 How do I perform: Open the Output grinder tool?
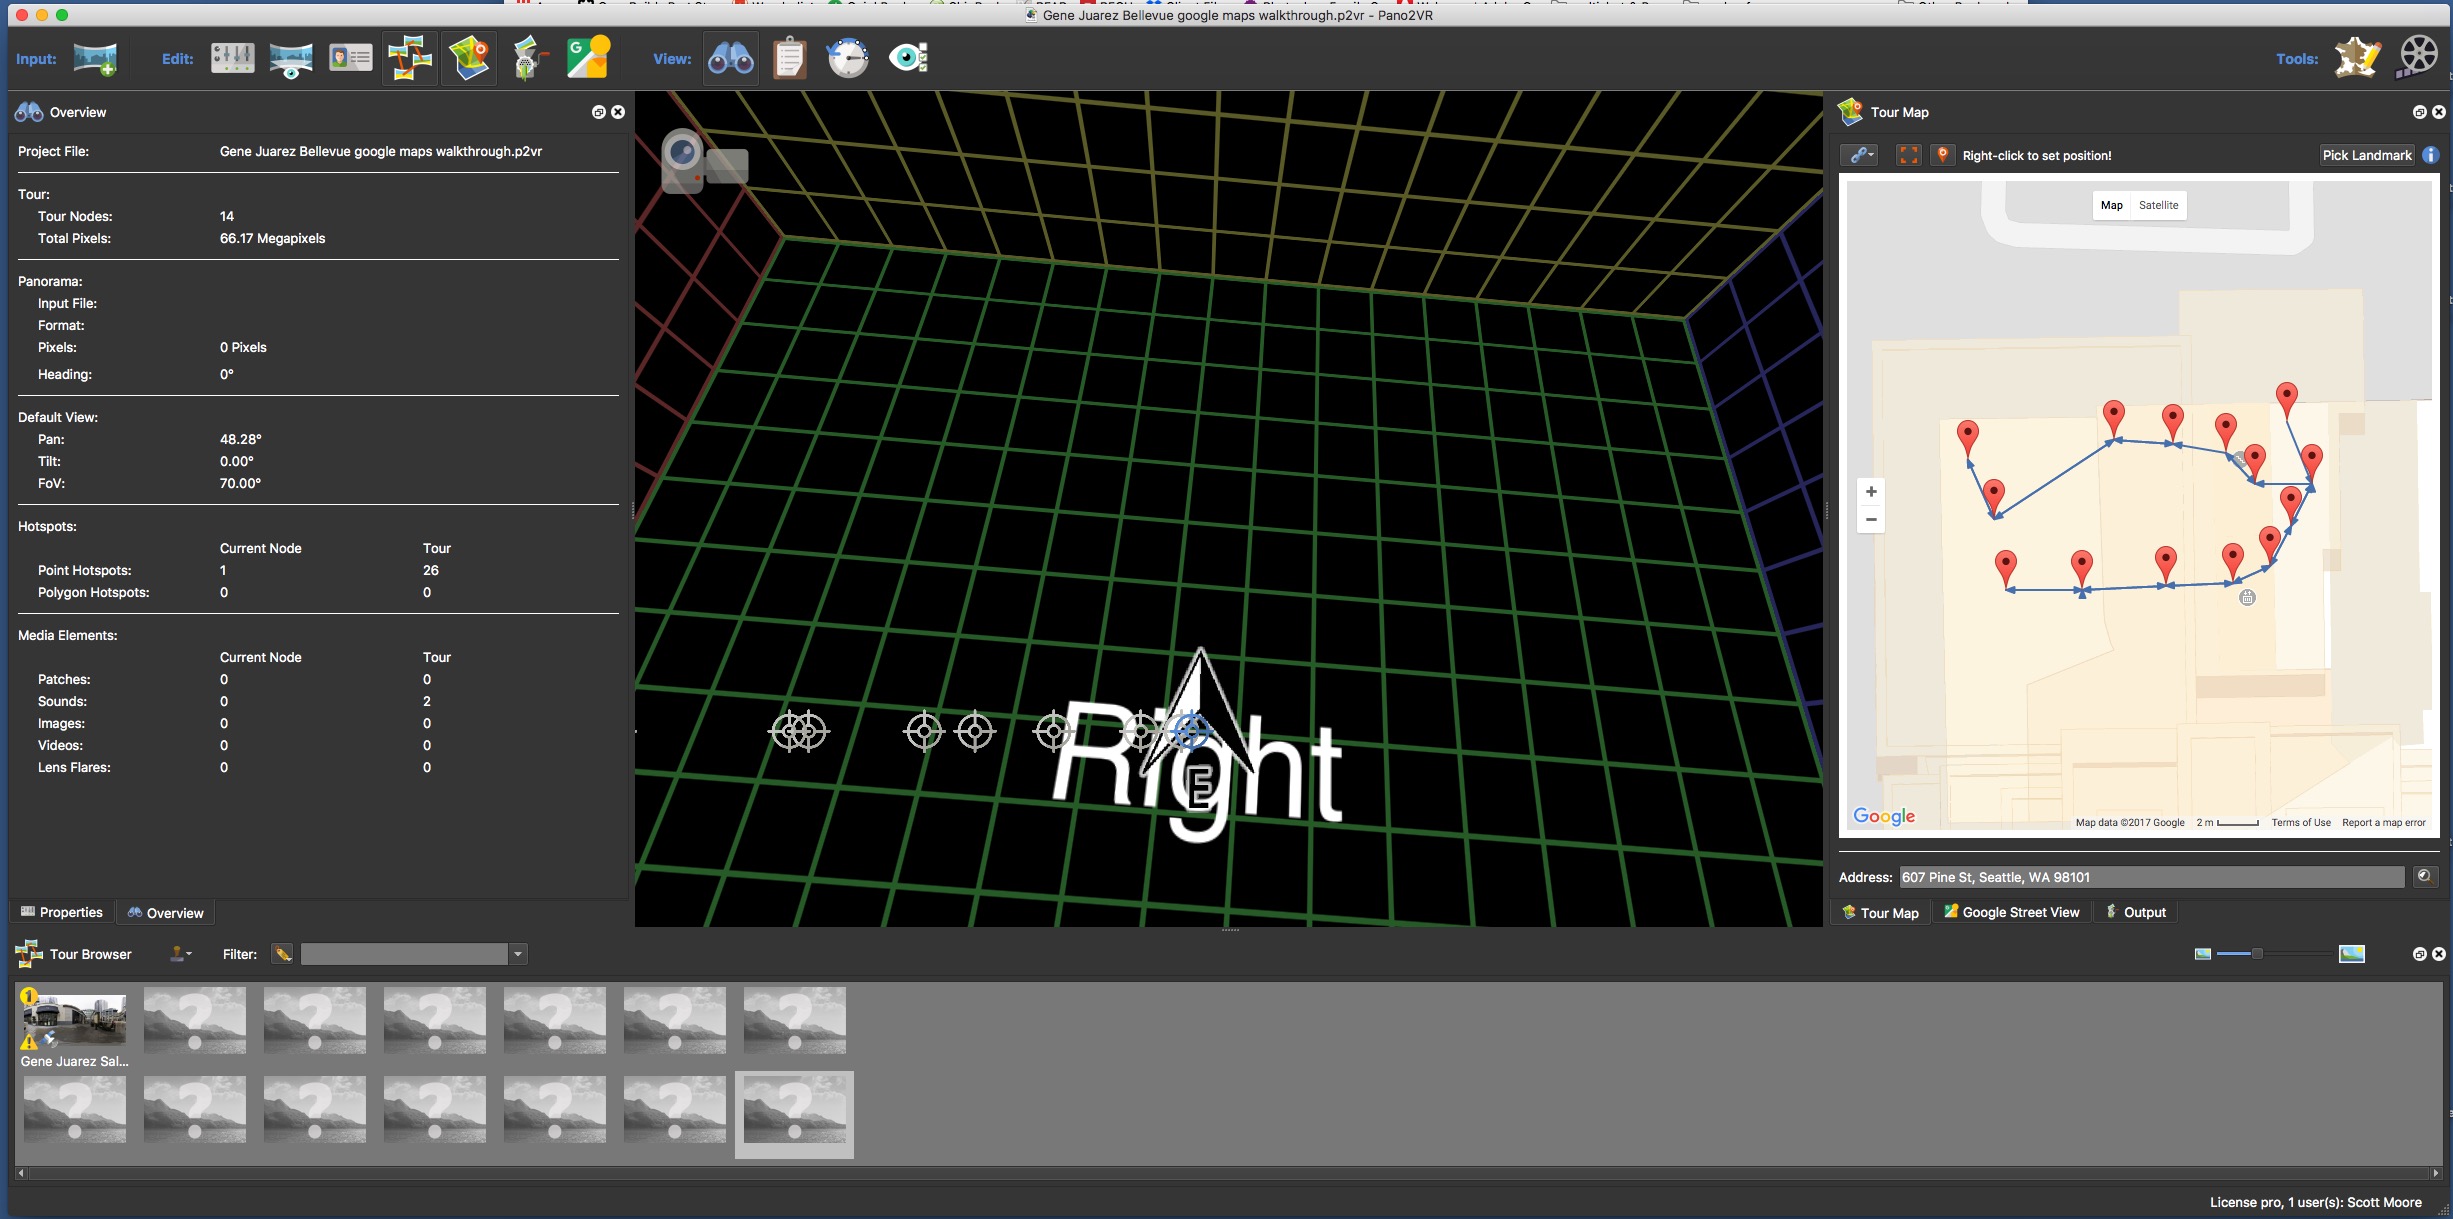529,58
